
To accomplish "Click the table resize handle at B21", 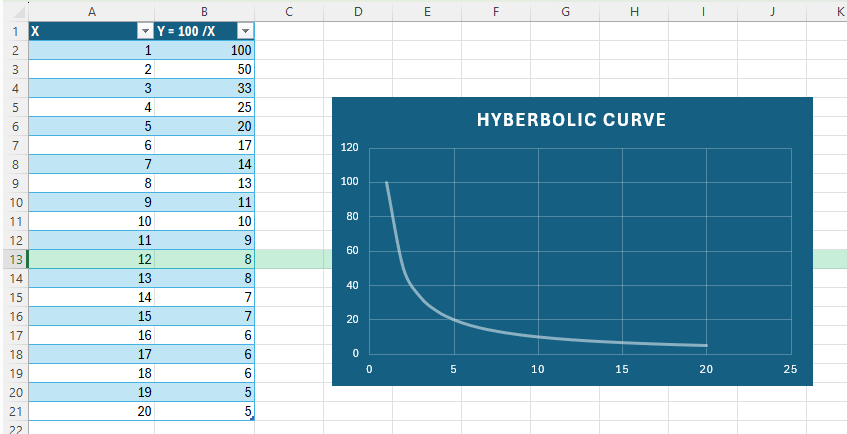I will pyautogui.click(x=252, y=418).
